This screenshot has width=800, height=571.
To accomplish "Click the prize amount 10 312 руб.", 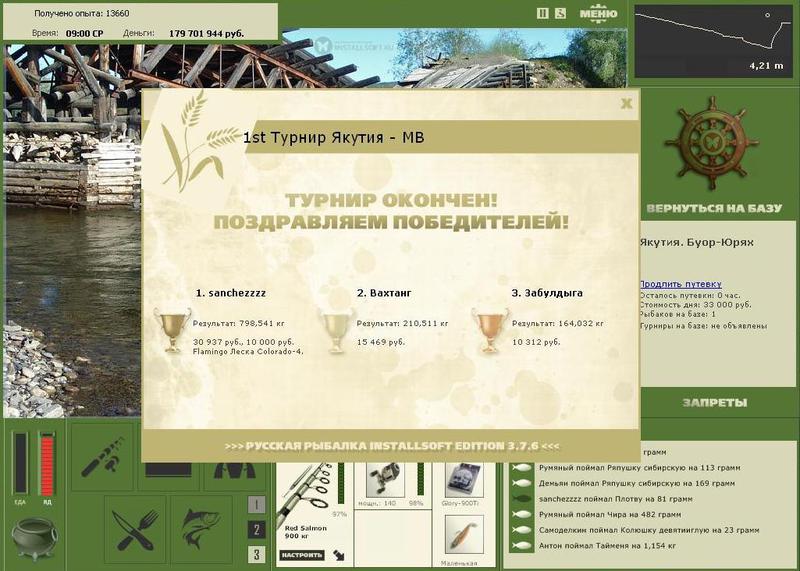I will (536, 342).
